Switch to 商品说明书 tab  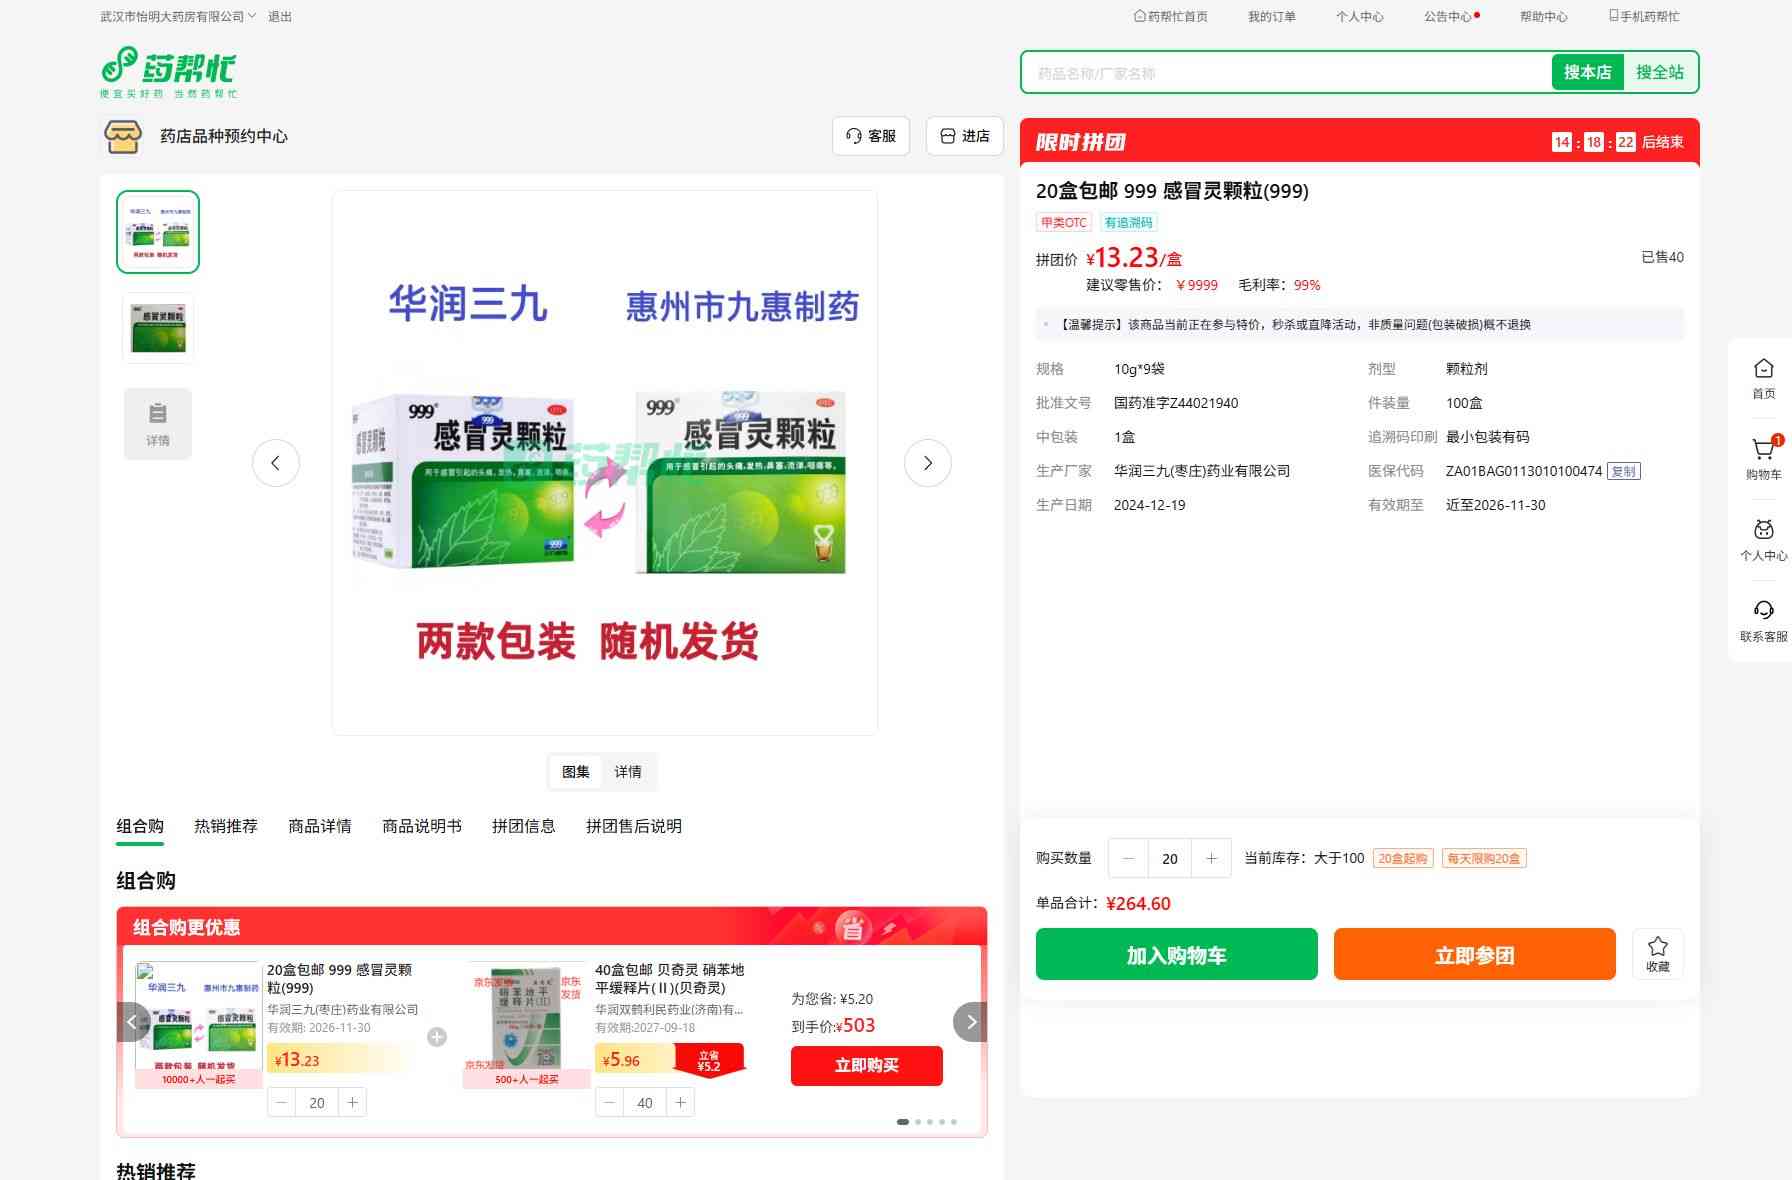(421, 826)
